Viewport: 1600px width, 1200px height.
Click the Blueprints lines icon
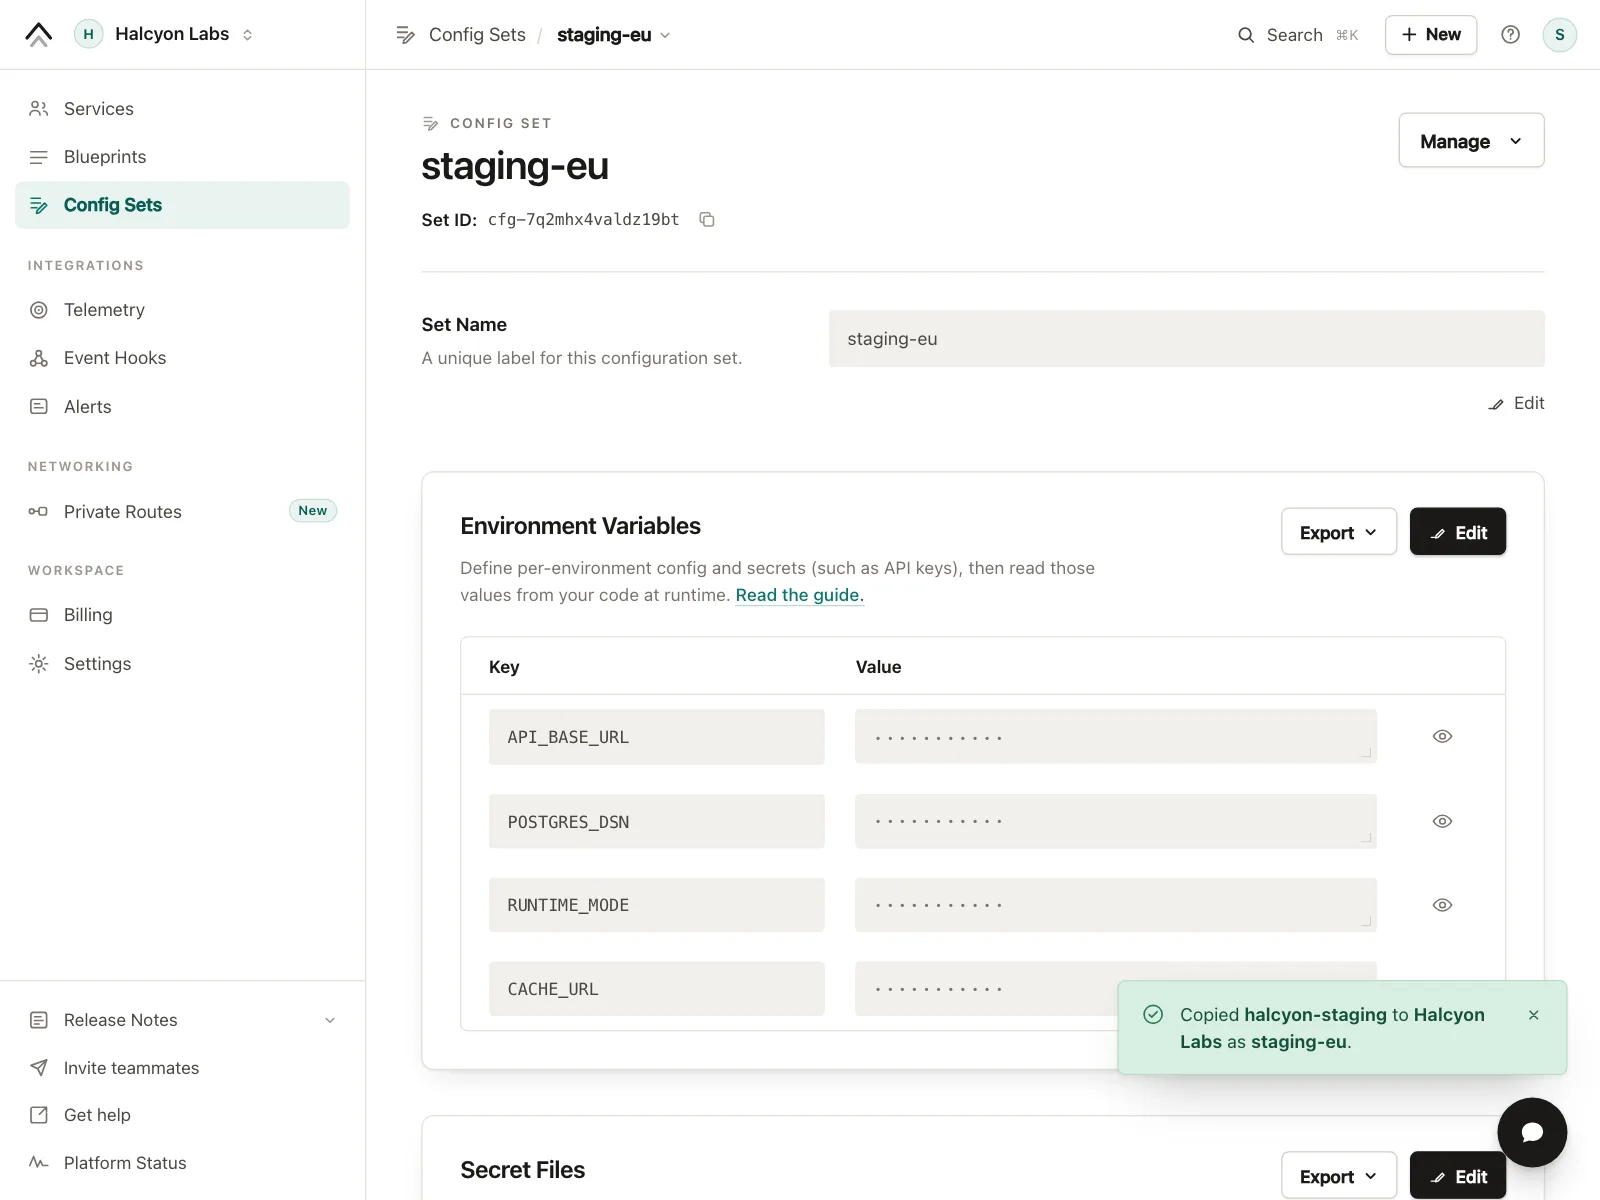coord(39,157)
